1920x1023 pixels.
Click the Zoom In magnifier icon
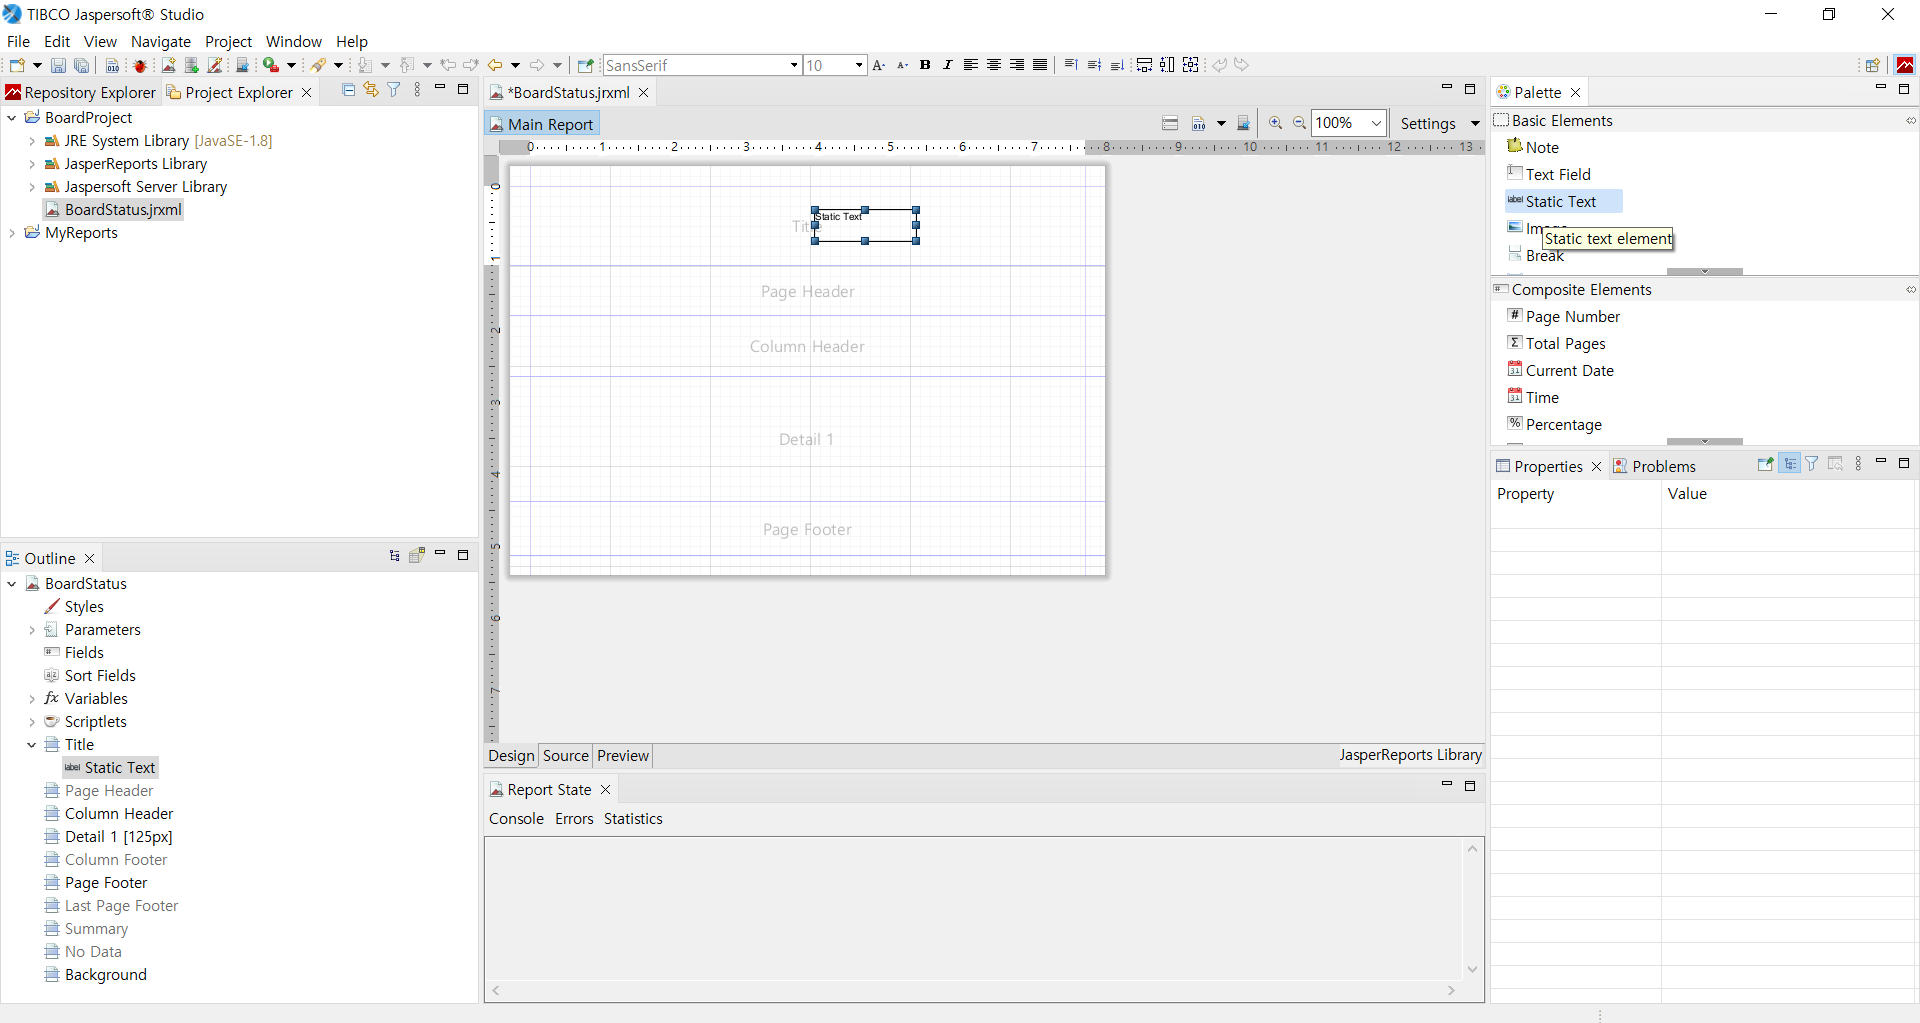1276,123
